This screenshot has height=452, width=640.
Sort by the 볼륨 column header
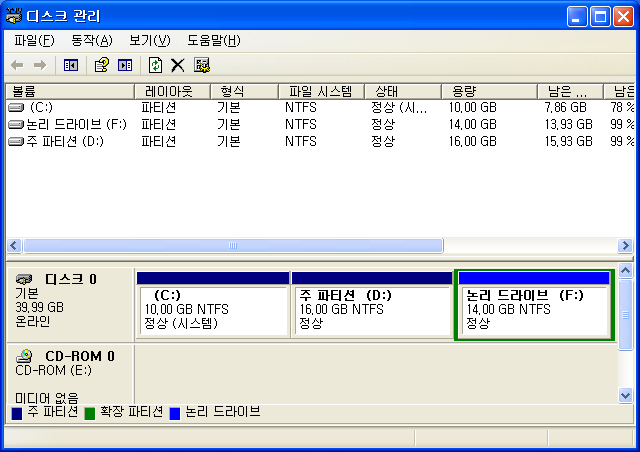(x=70, y=91)
